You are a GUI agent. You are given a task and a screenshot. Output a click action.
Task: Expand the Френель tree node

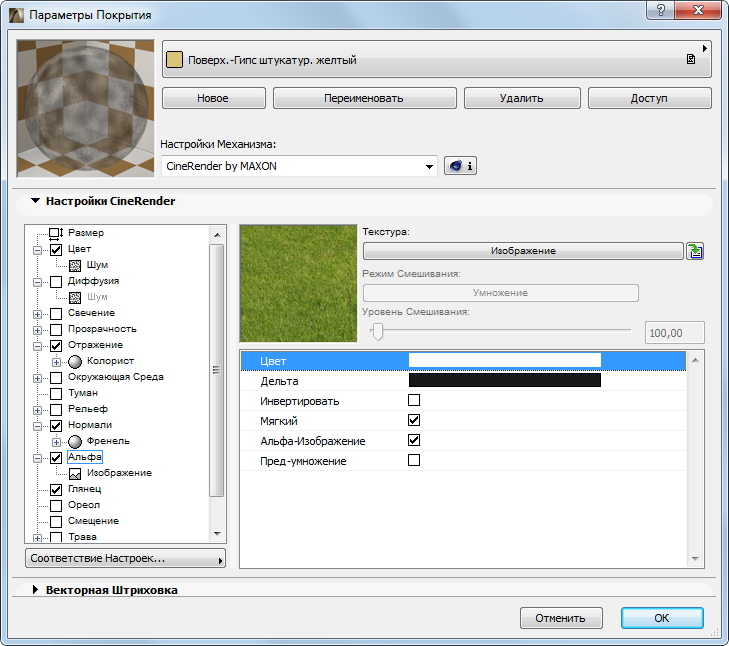[56, 442]
